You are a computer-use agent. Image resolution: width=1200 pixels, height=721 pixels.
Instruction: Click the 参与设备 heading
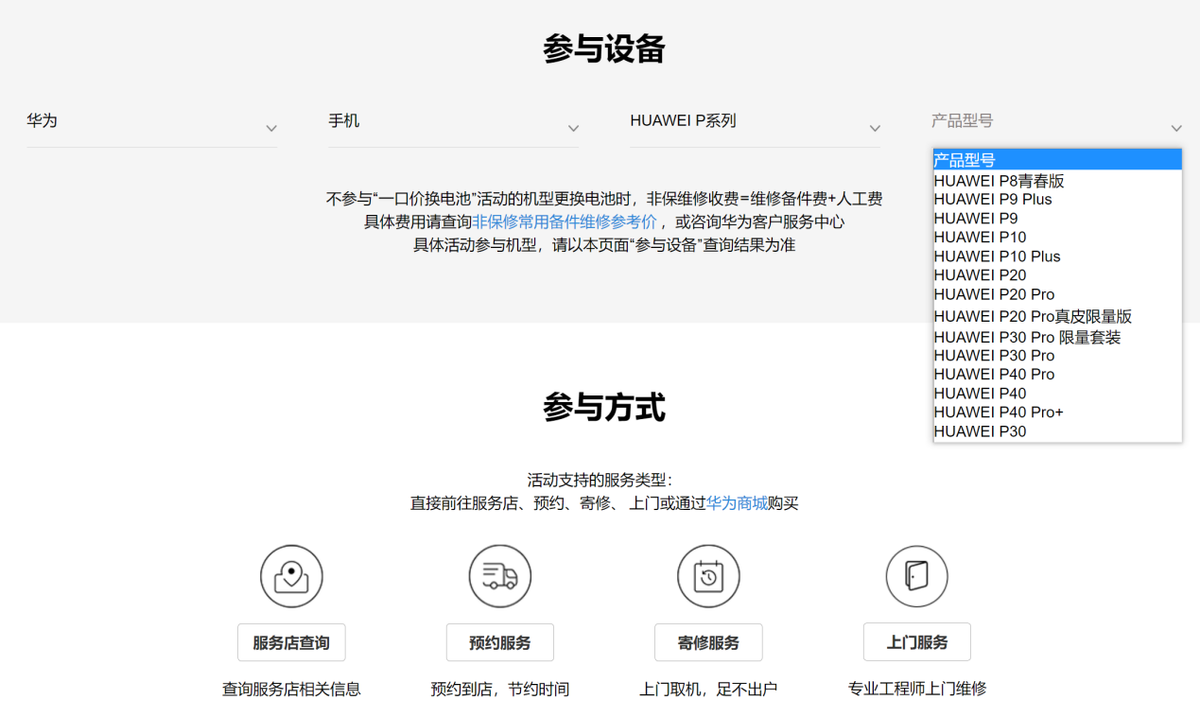pos(604,49)
